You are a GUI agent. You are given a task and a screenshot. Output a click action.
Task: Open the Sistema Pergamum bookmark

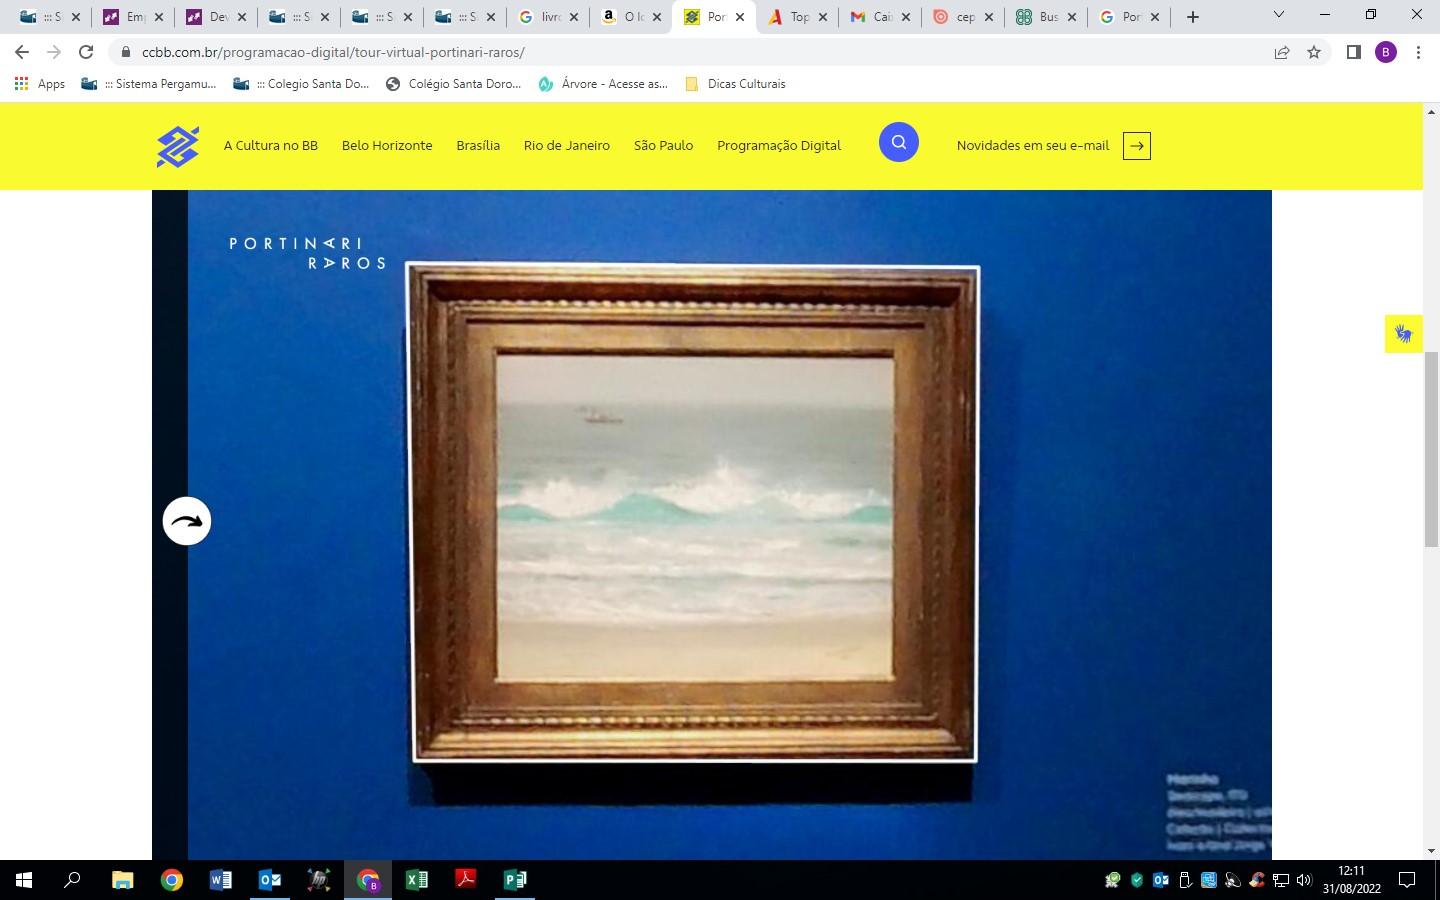pyautogui.click(x=149, y=84)
